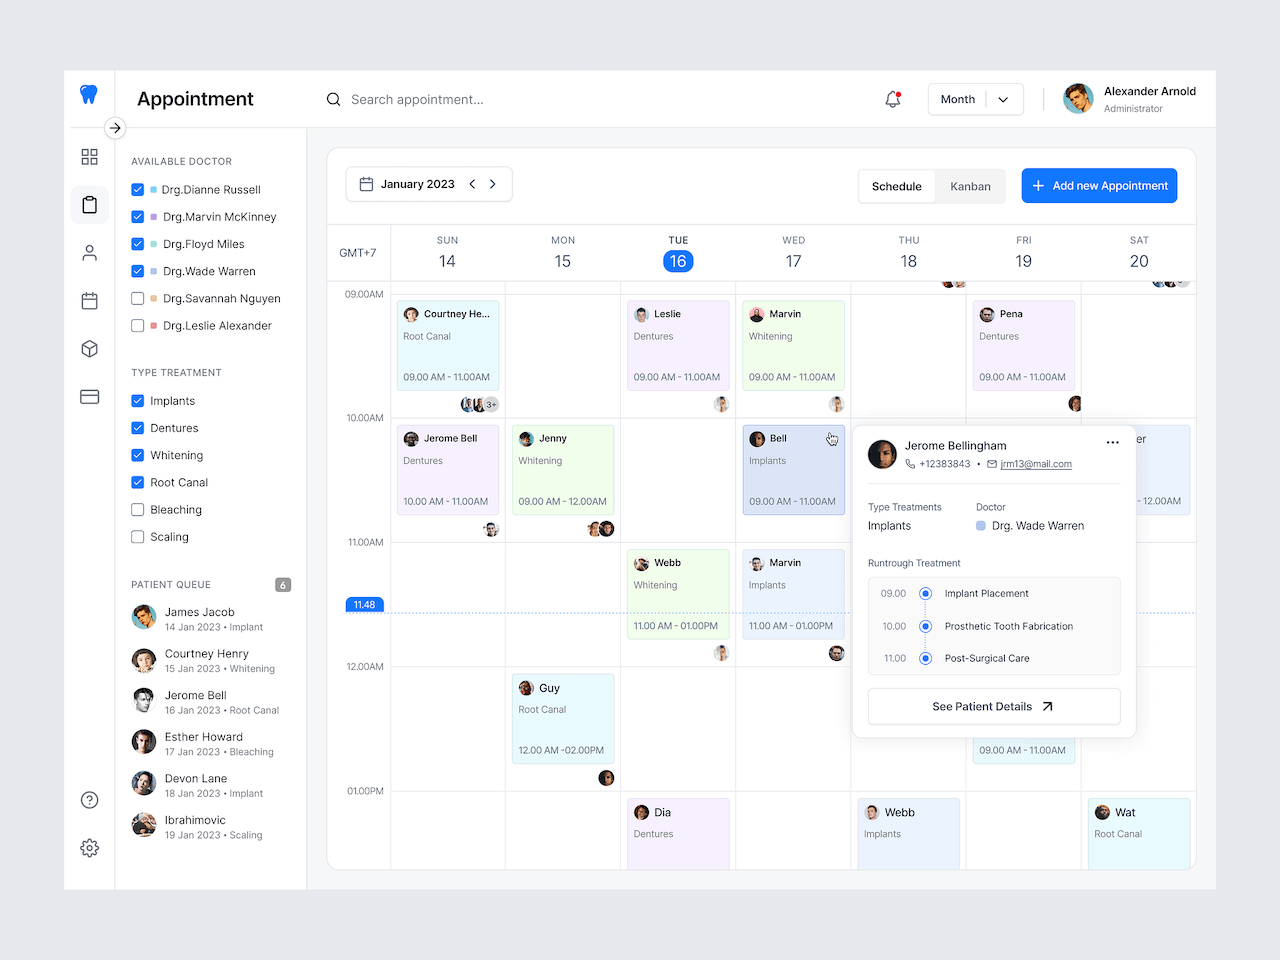The height and width of the screenshot is (960, 1280).
Task: Click patient queue count badge 6
Action: click(x=283, y=585)
